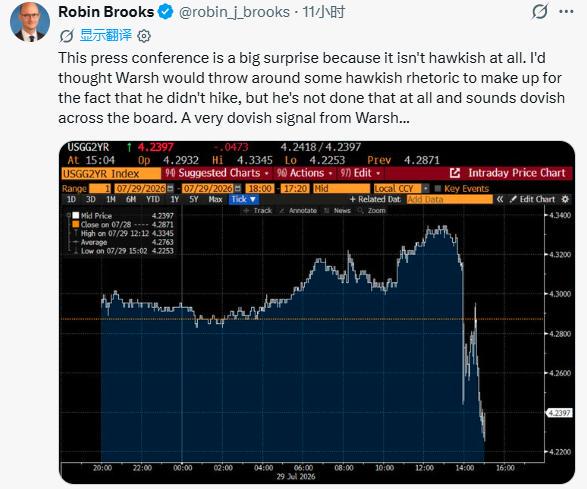Viewport: 587px width, 489px height.
Task: Expand the Suggested Charts dropdown
Action: click(217, 173)
